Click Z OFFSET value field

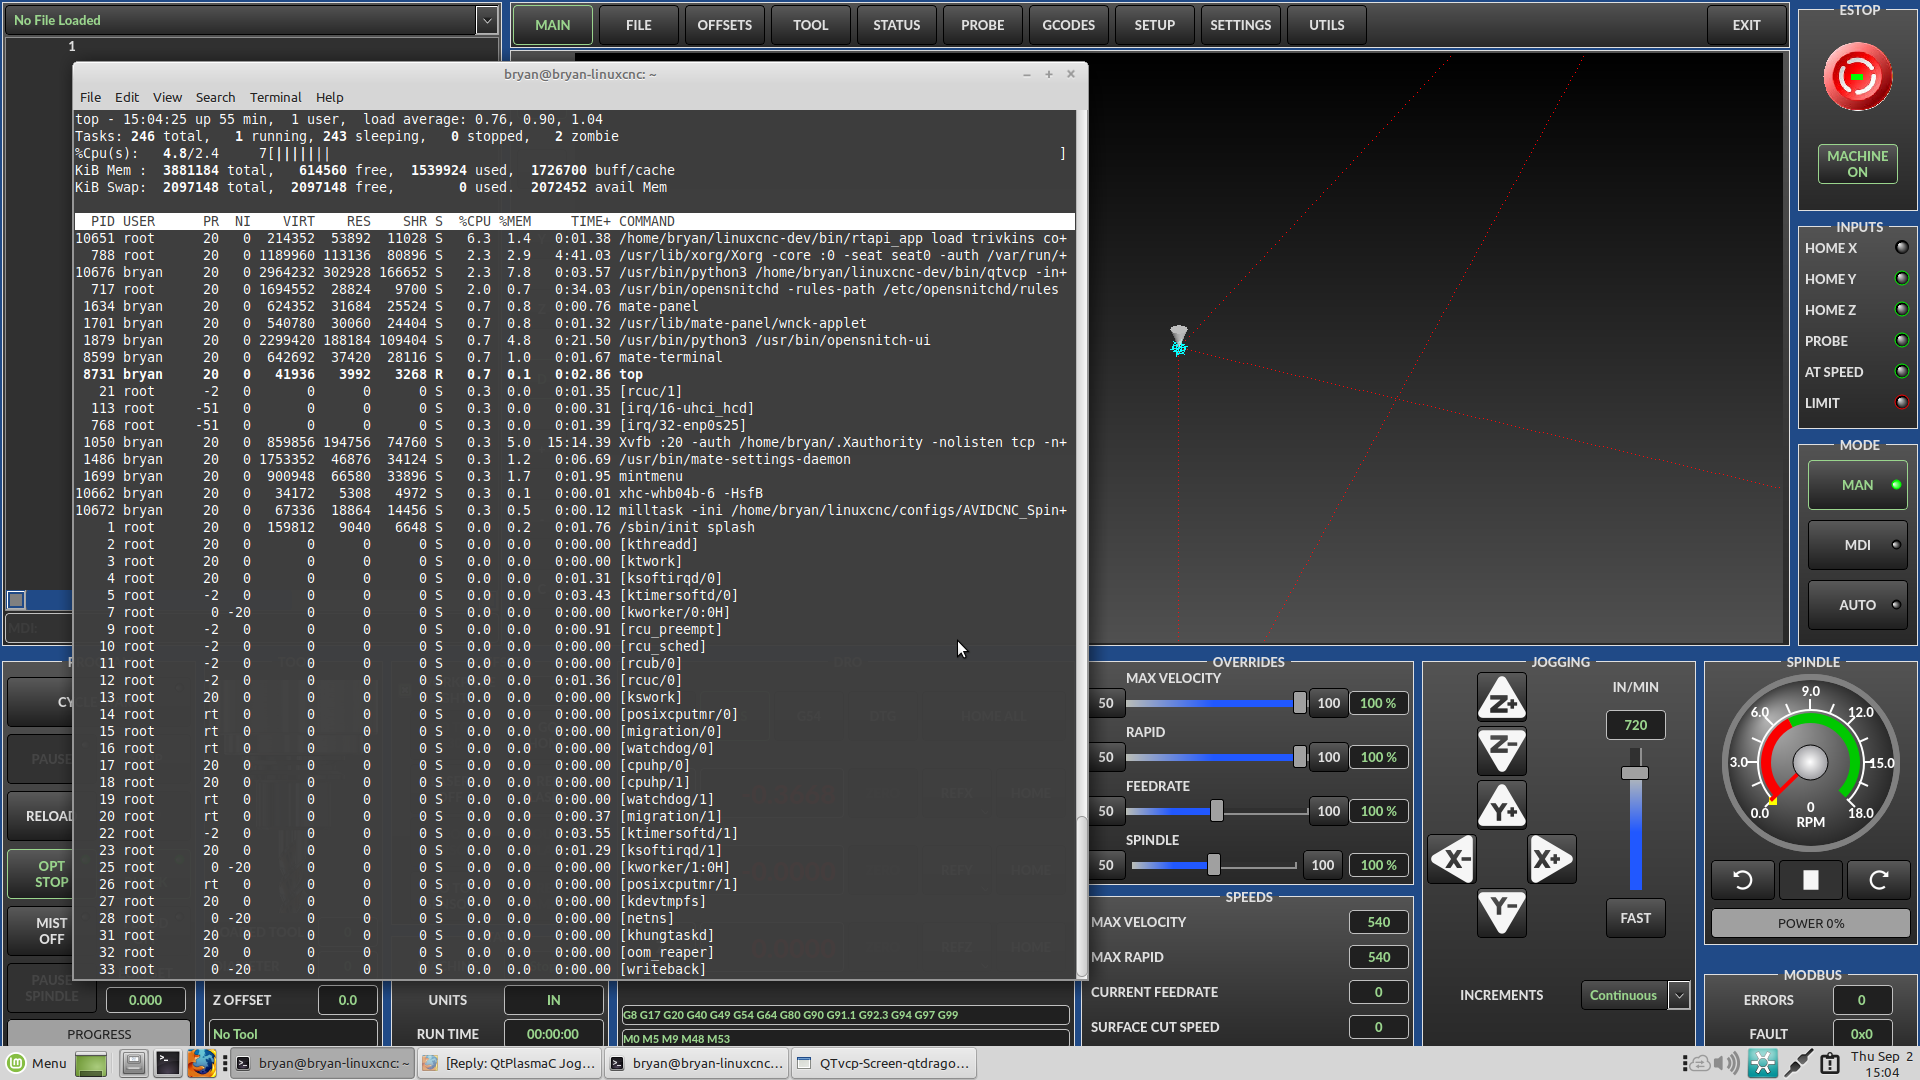click(347, 1000)
